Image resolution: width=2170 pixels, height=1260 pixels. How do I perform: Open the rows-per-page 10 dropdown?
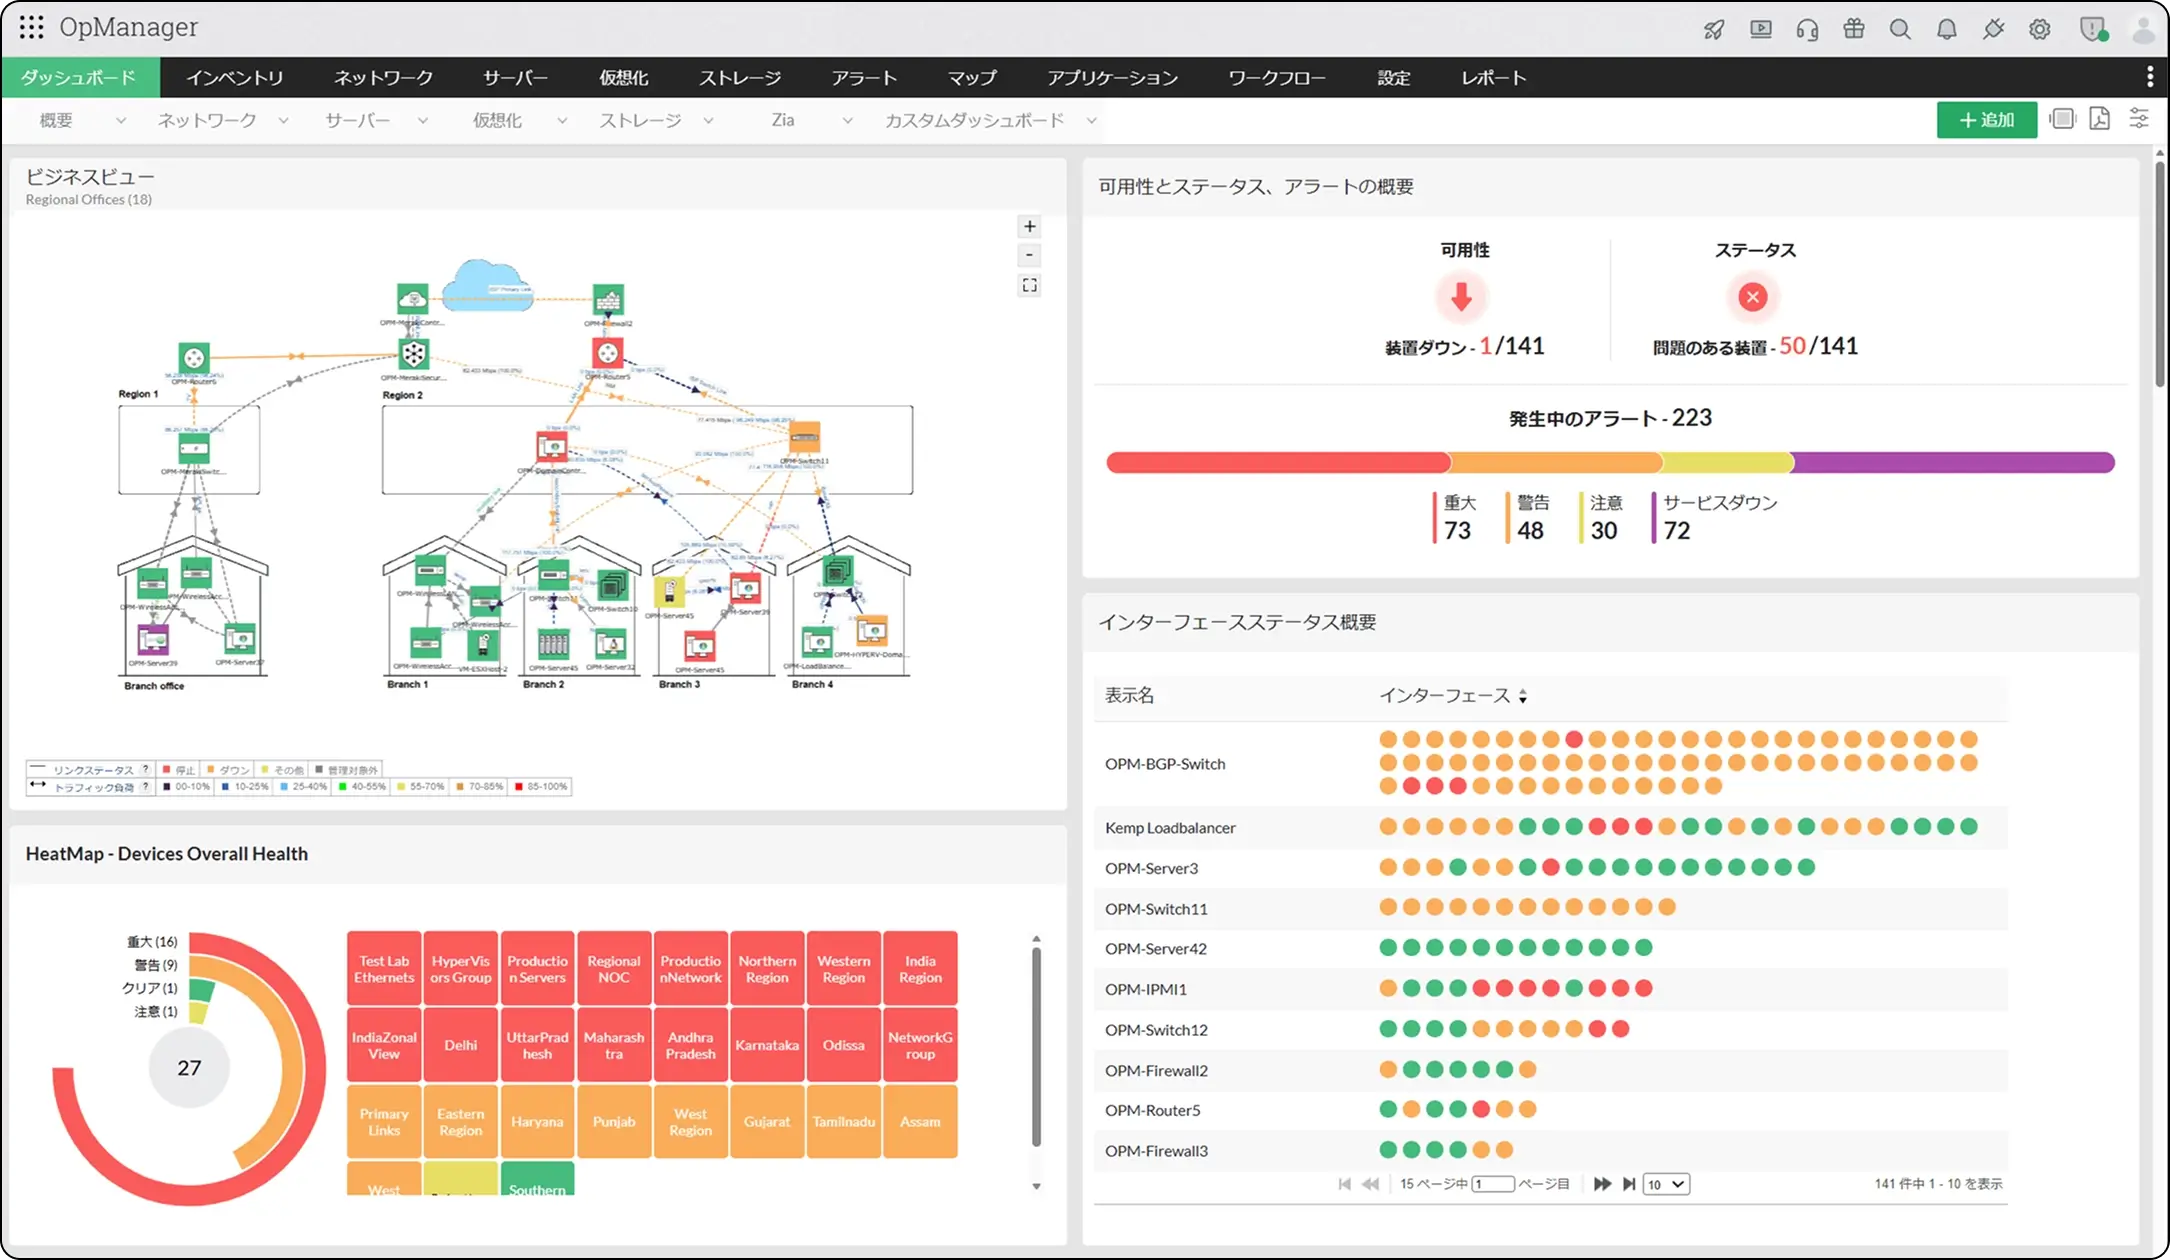pyautogui.click(x=1666, y=1184)
